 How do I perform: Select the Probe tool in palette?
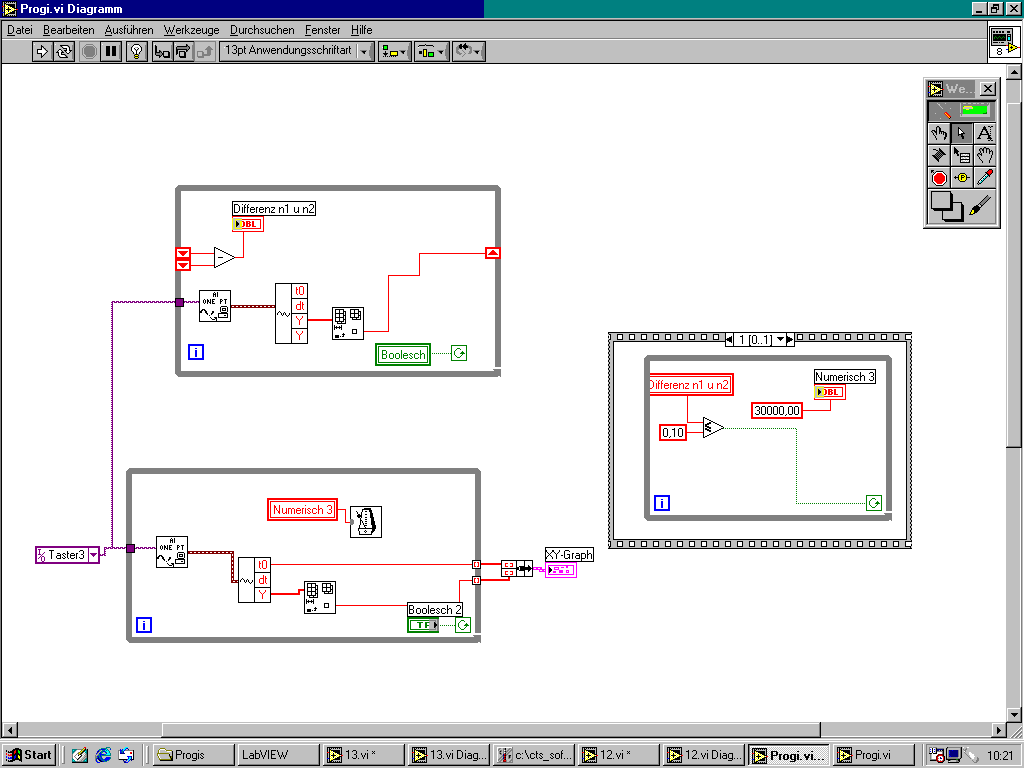(x=961, y=178)
